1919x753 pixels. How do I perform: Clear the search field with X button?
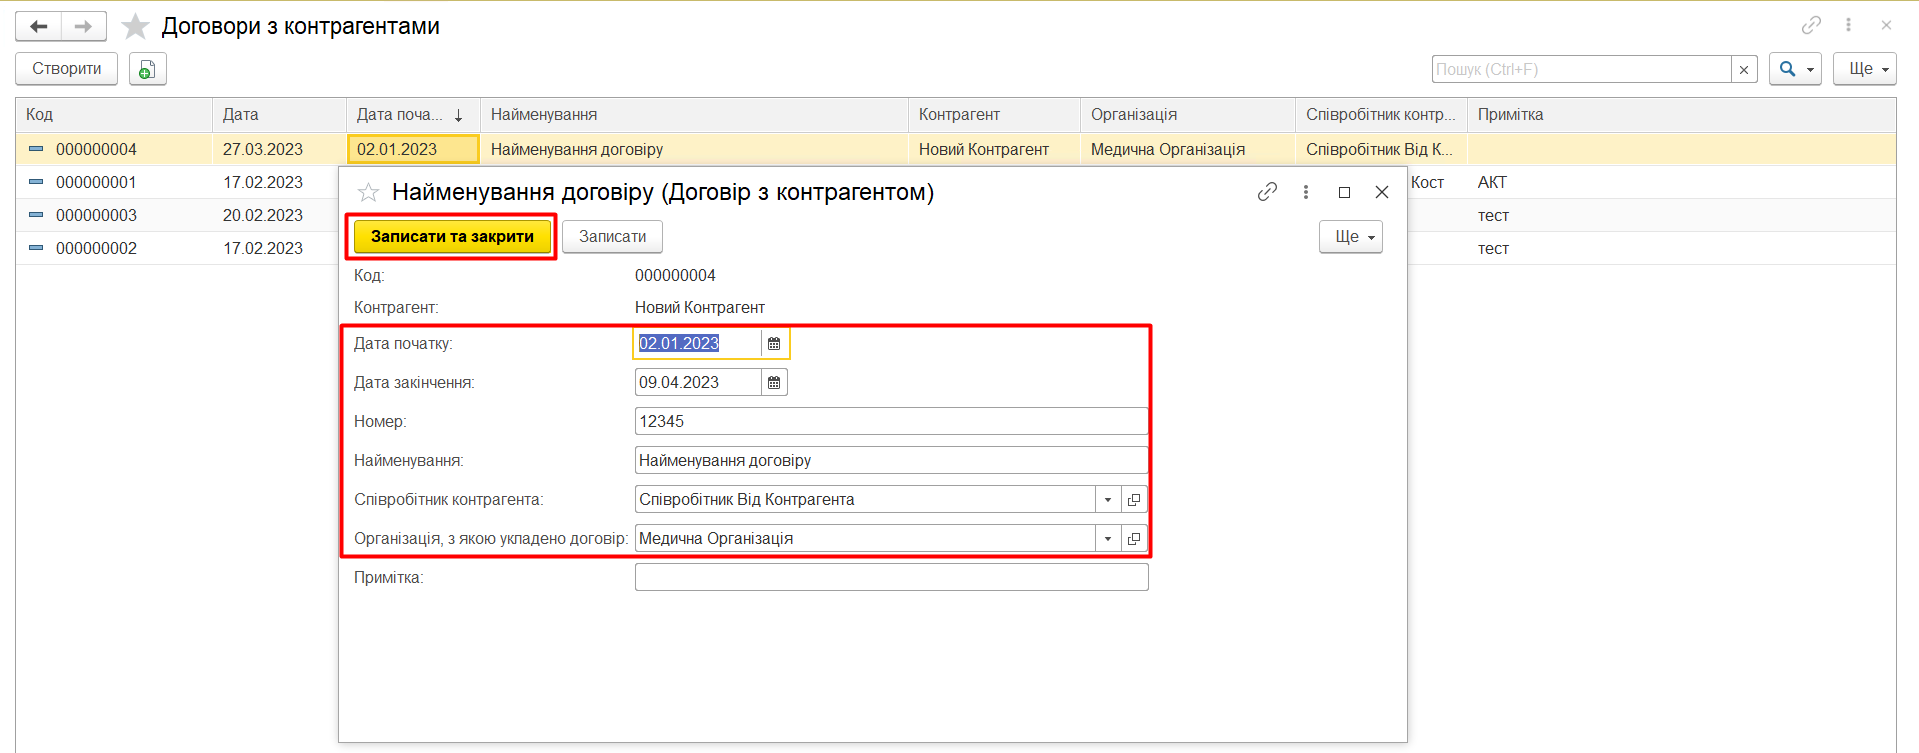click(1744, 70)
